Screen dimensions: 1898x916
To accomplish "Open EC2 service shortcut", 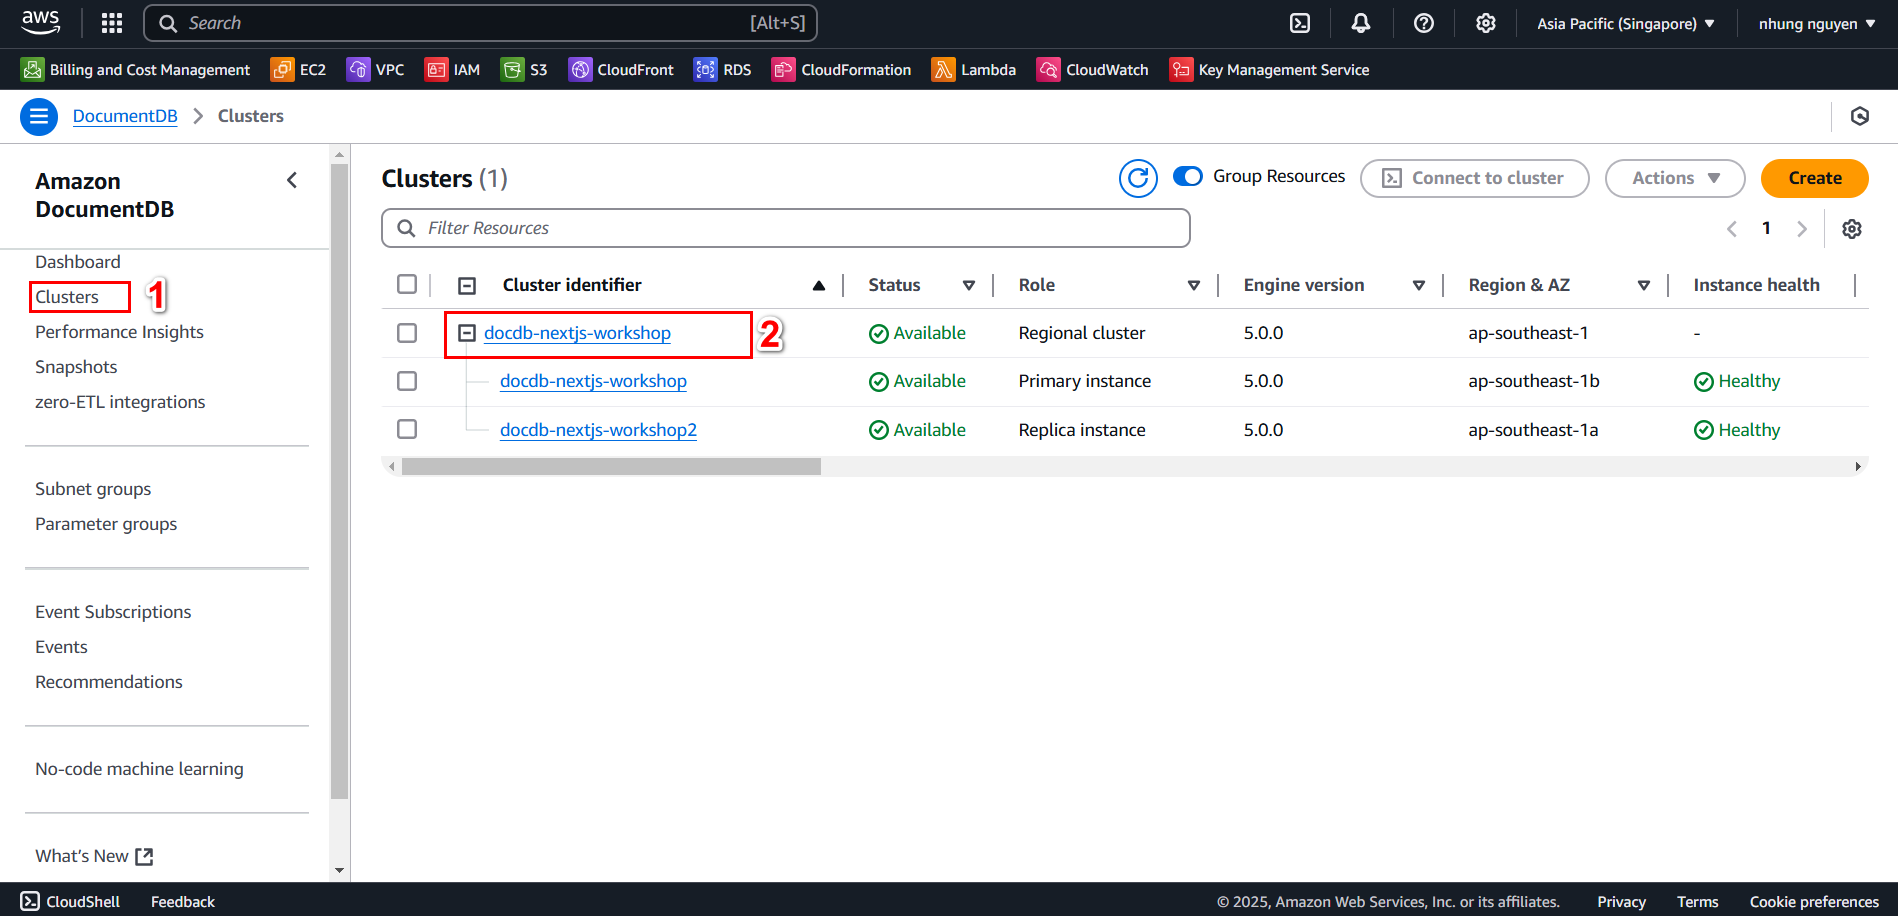I will pyautogui.click(x=298, y=69).
